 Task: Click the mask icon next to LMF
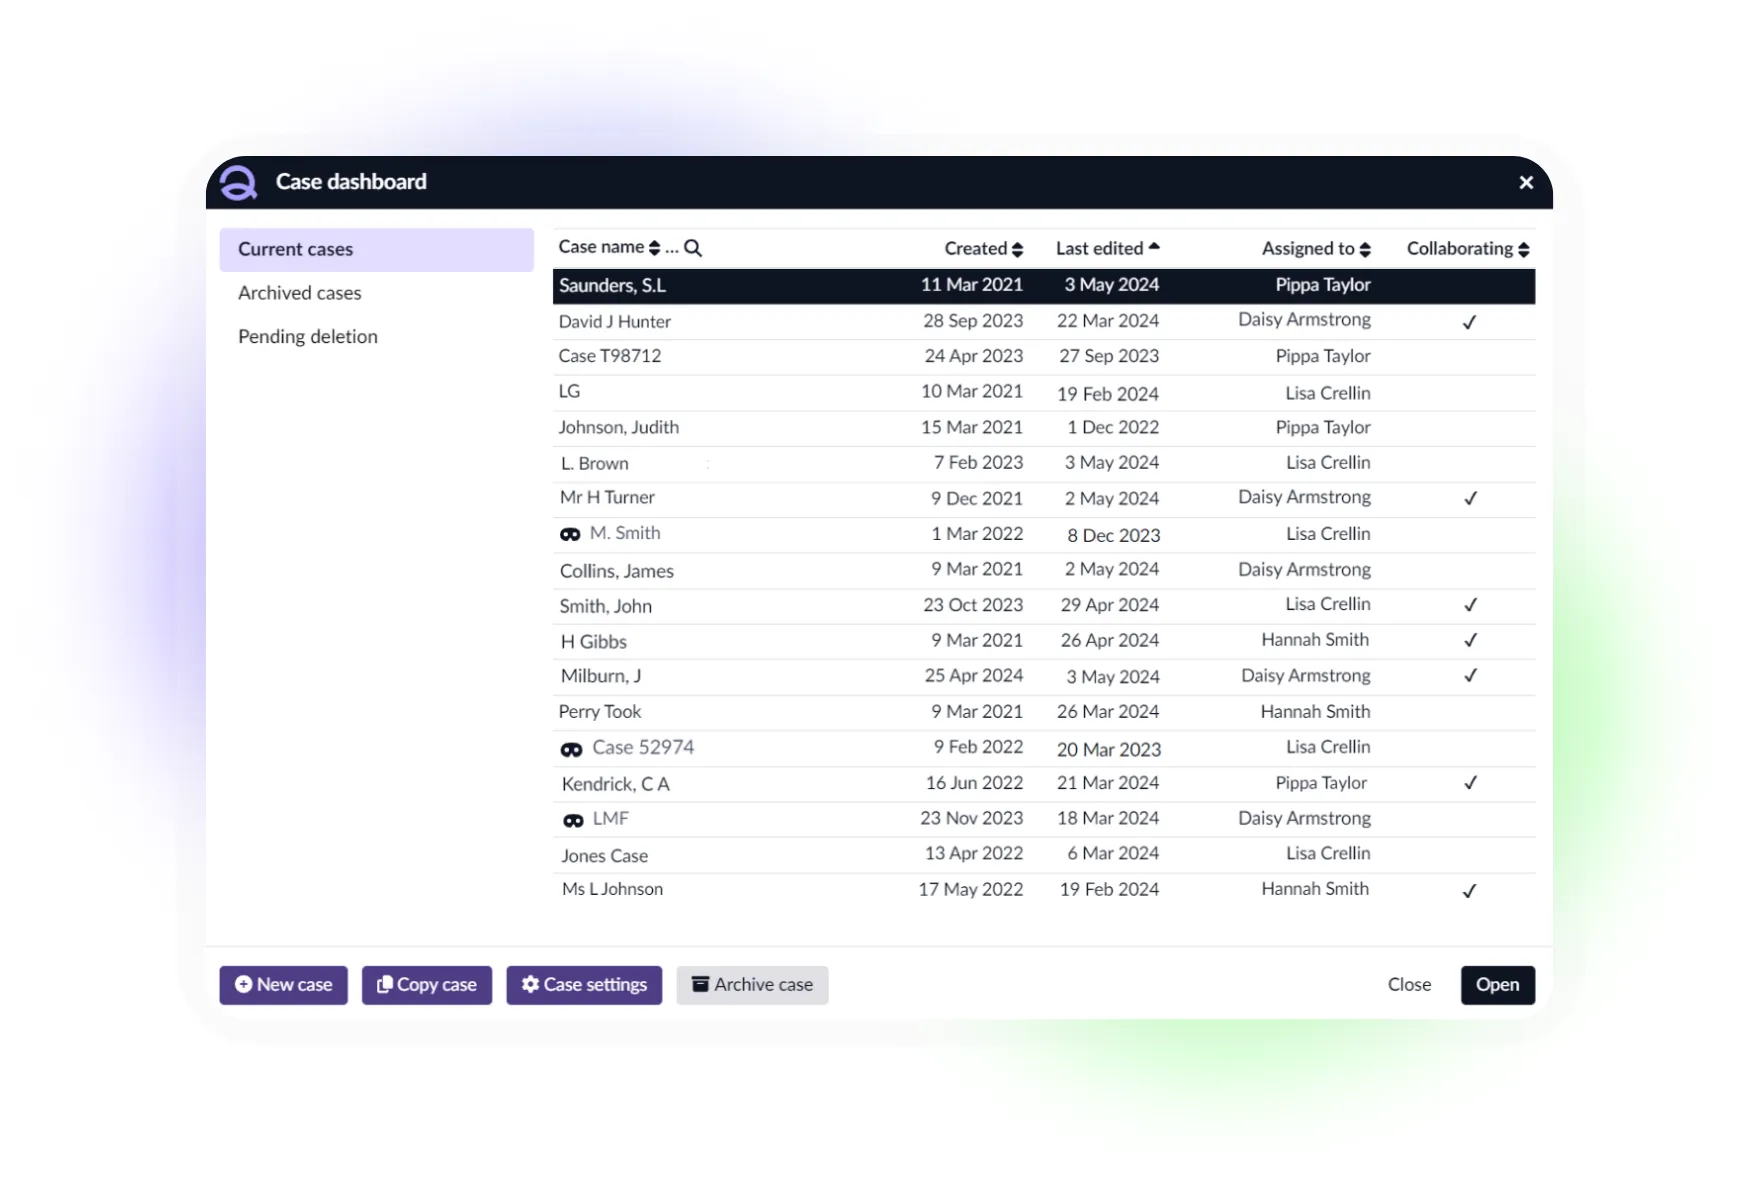tap(573, 820)
